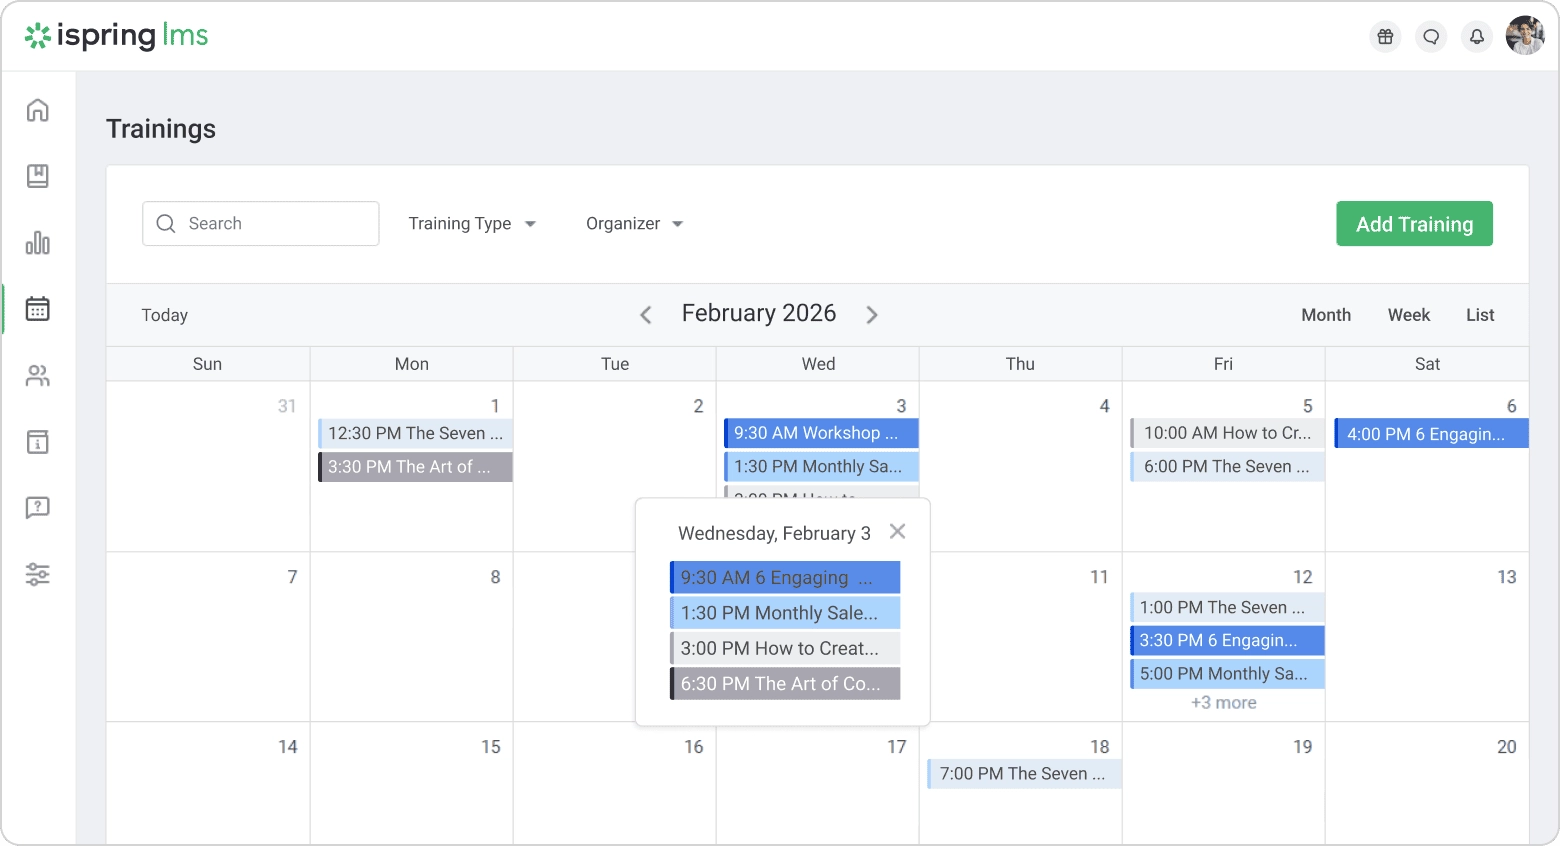Open the courses book icon in sidebar
The height and width of the screenshot is (846, 1560).
coord(37,176)
